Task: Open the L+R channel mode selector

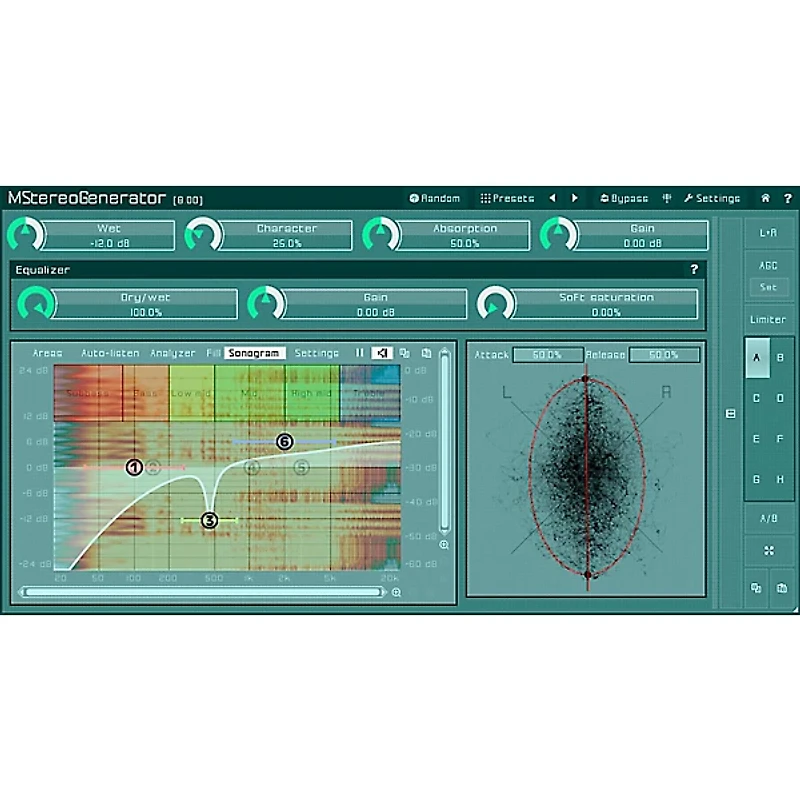Action: point(768,232)
